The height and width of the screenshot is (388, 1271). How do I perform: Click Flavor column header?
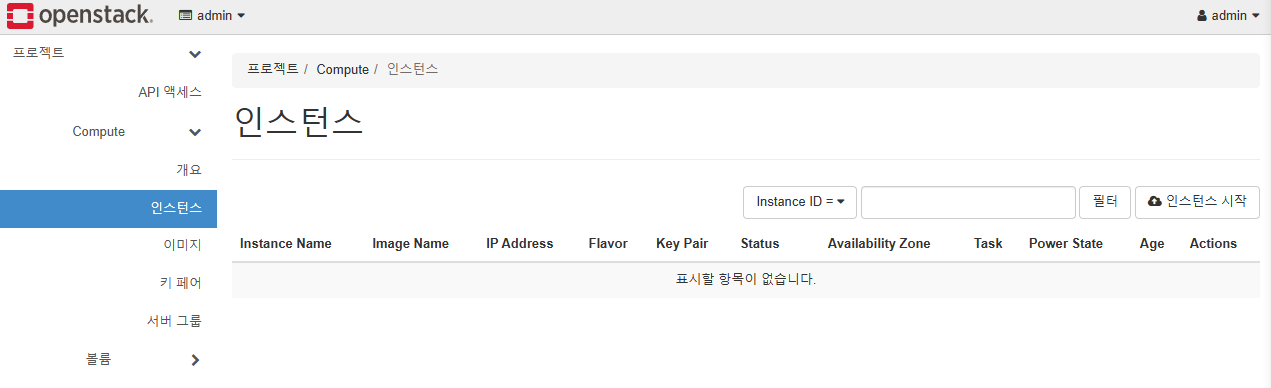(x=608, y=244)
